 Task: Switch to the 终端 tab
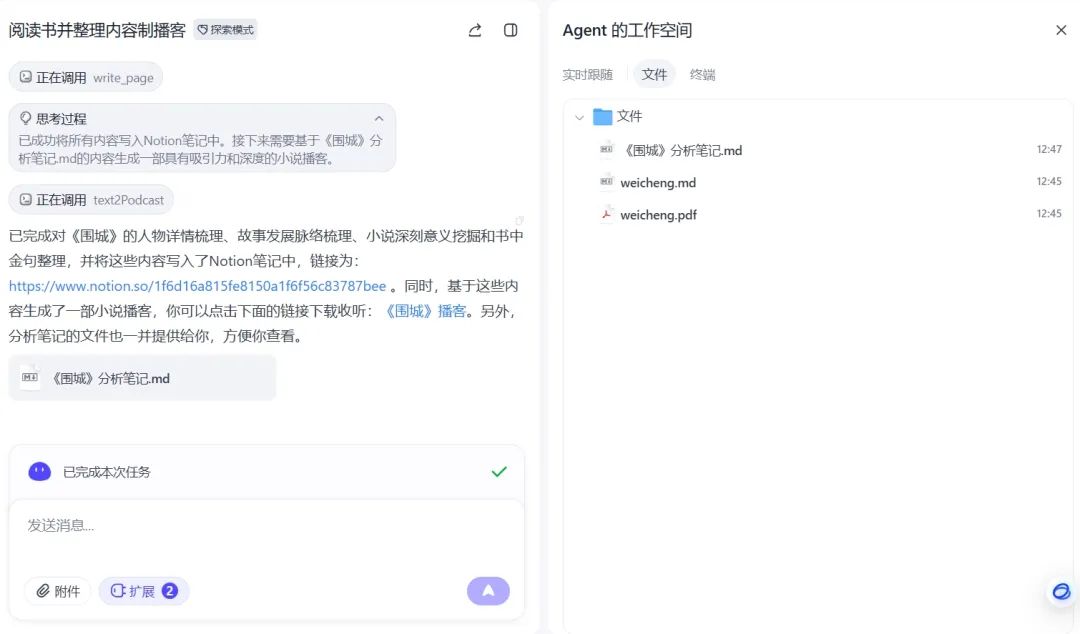coord(703,74)
